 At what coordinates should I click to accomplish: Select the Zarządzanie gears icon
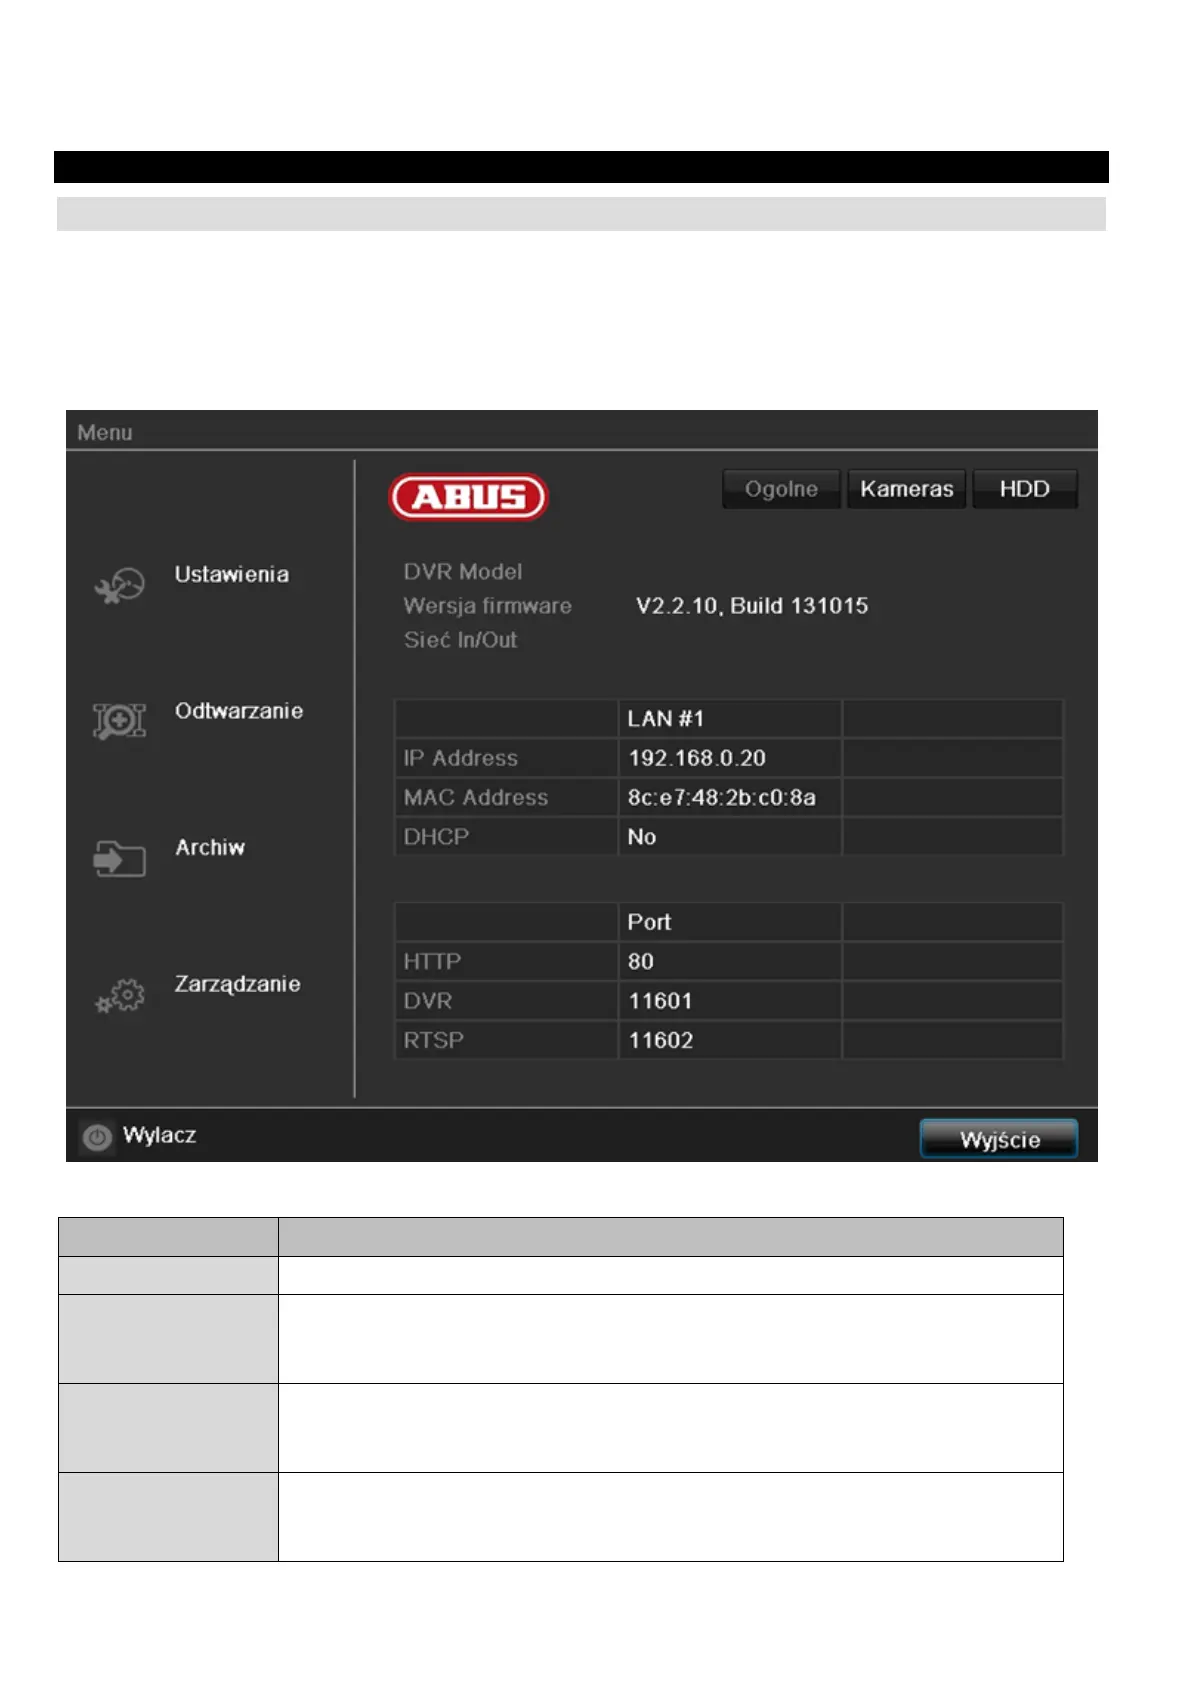[120, 995]
